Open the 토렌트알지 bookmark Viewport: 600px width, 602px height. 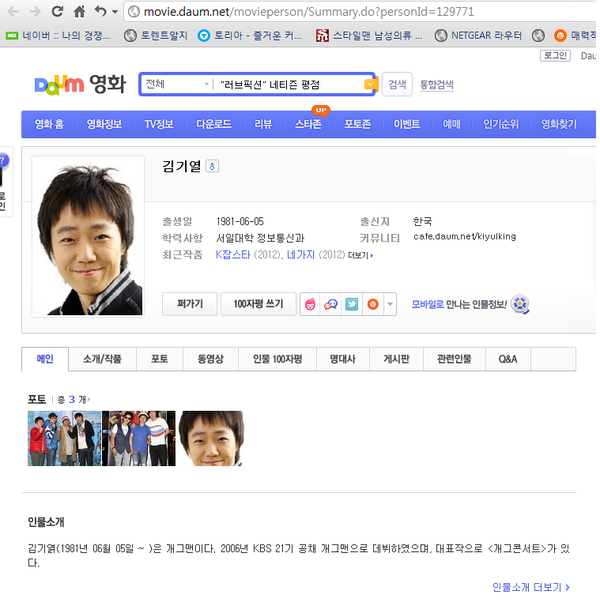(x=156, y=36)
